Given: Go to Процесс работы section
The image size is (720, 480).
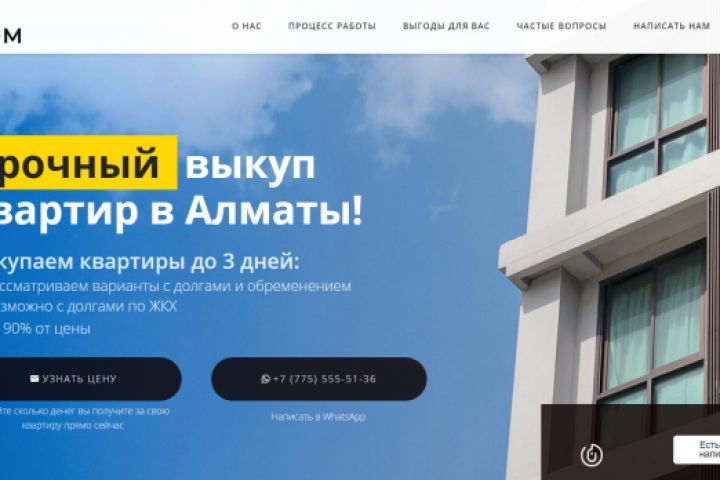Looking at the screenshot, I should click(332, 26).
